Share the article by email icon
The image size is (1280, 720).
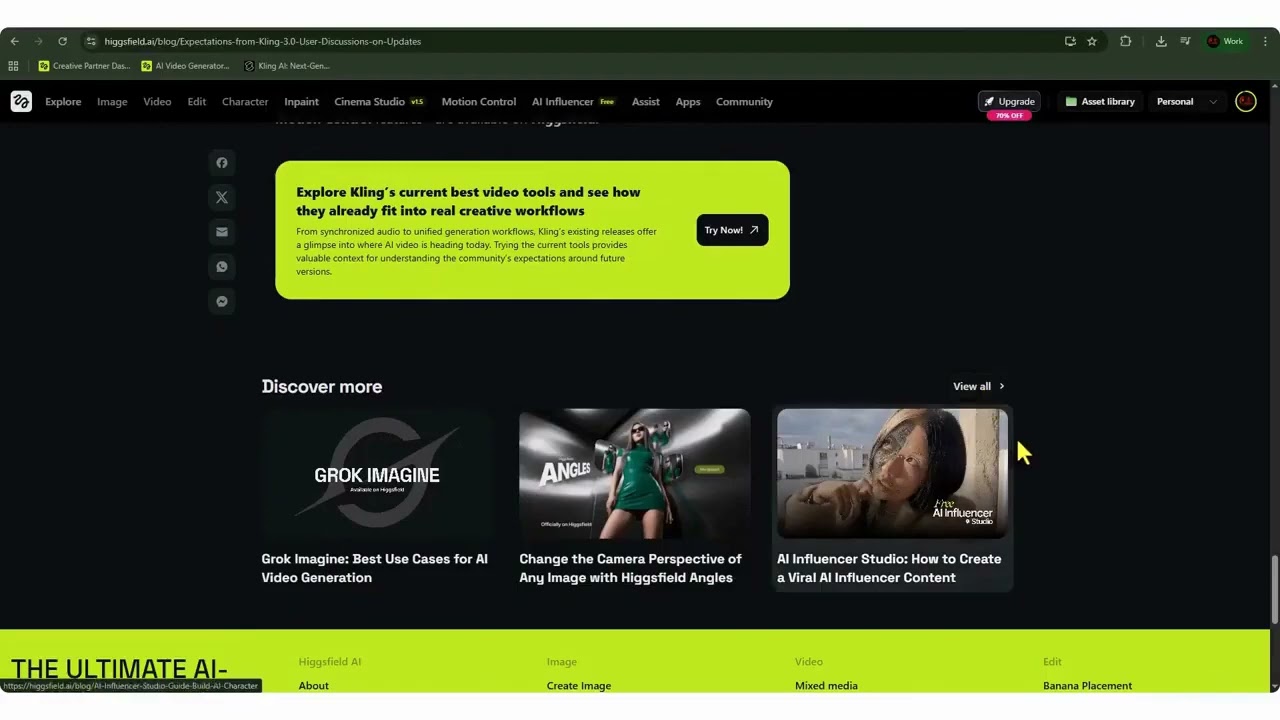(222, 232)
